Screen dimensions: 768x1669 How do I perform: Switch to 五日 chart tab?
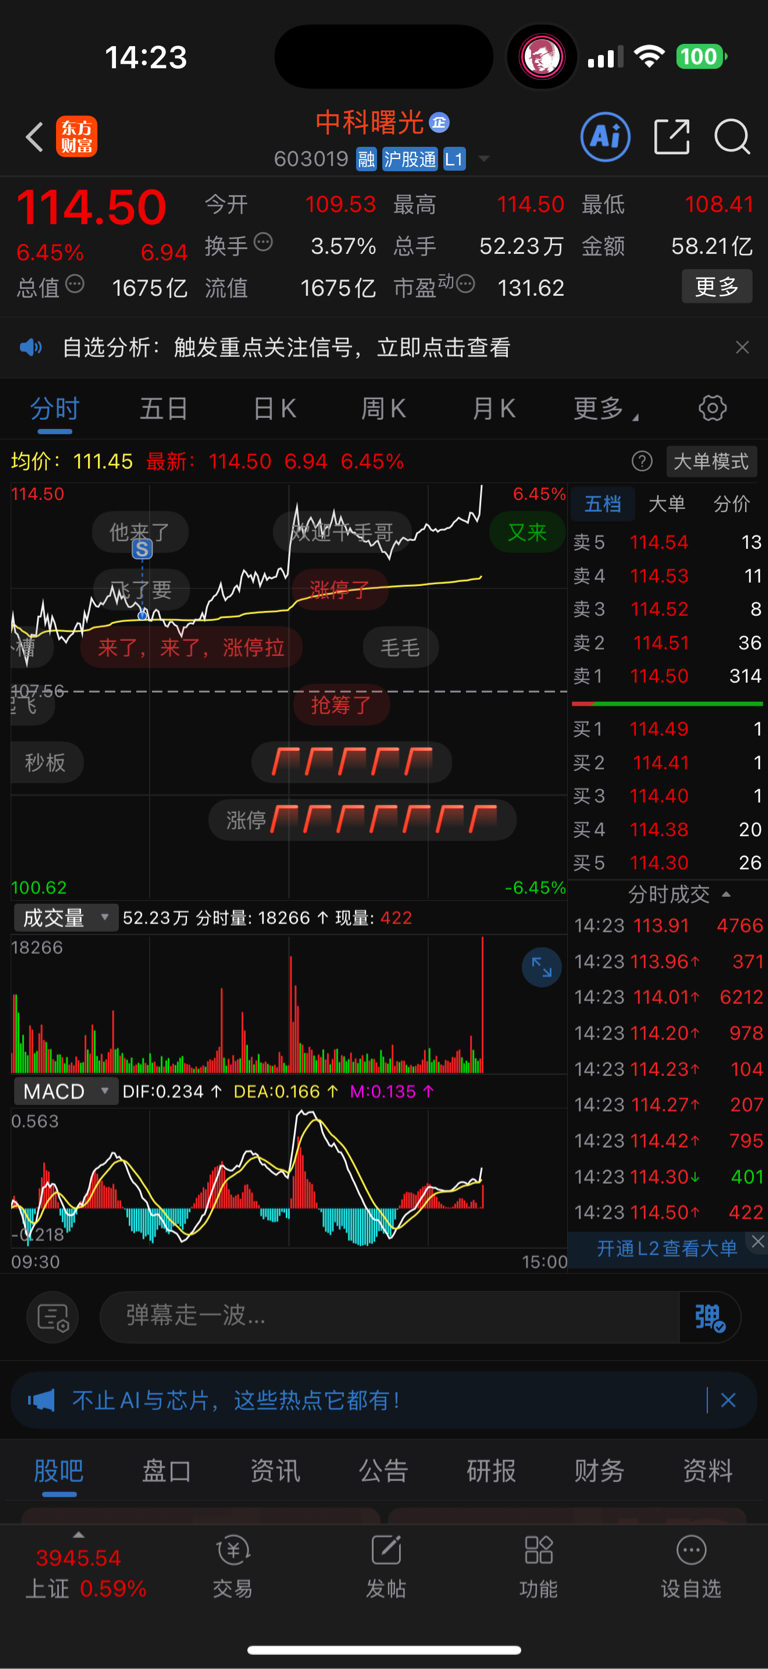tap(164, 409)
